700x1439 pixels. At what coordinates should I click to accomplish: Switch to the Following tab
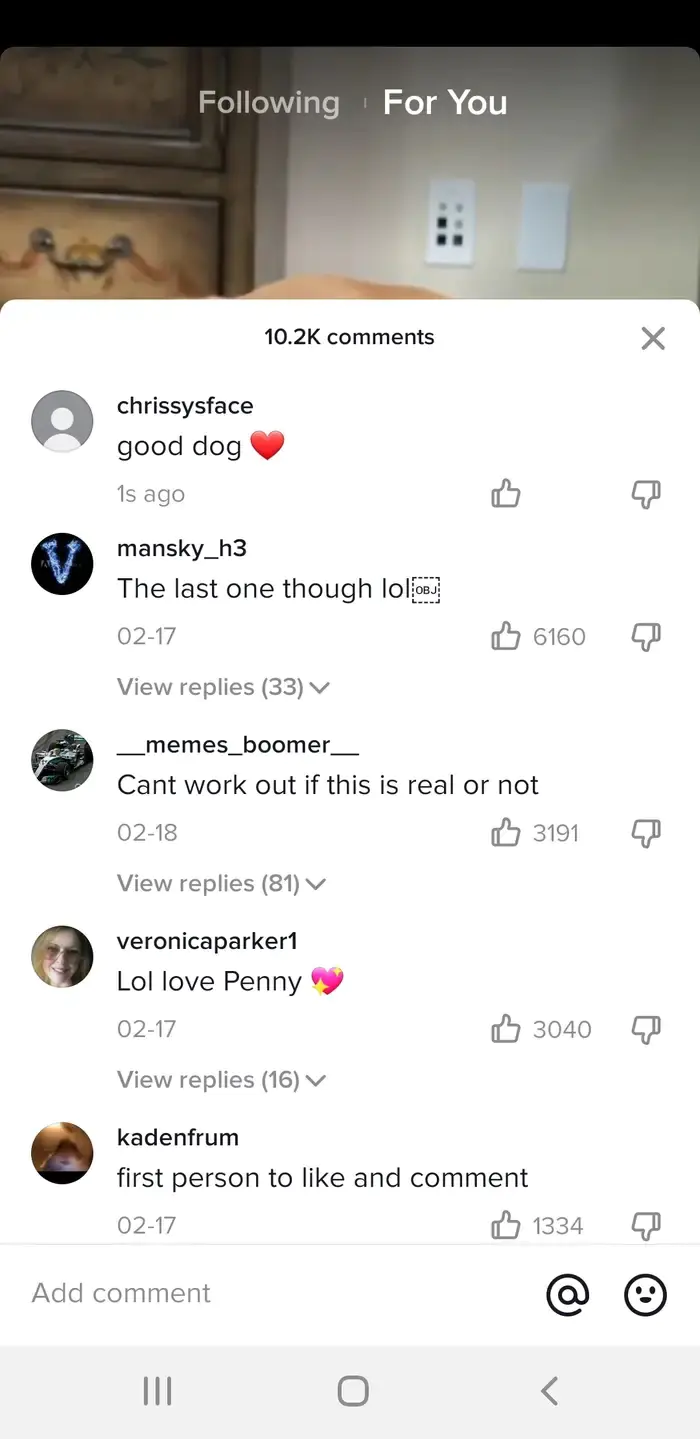point(269,102)
